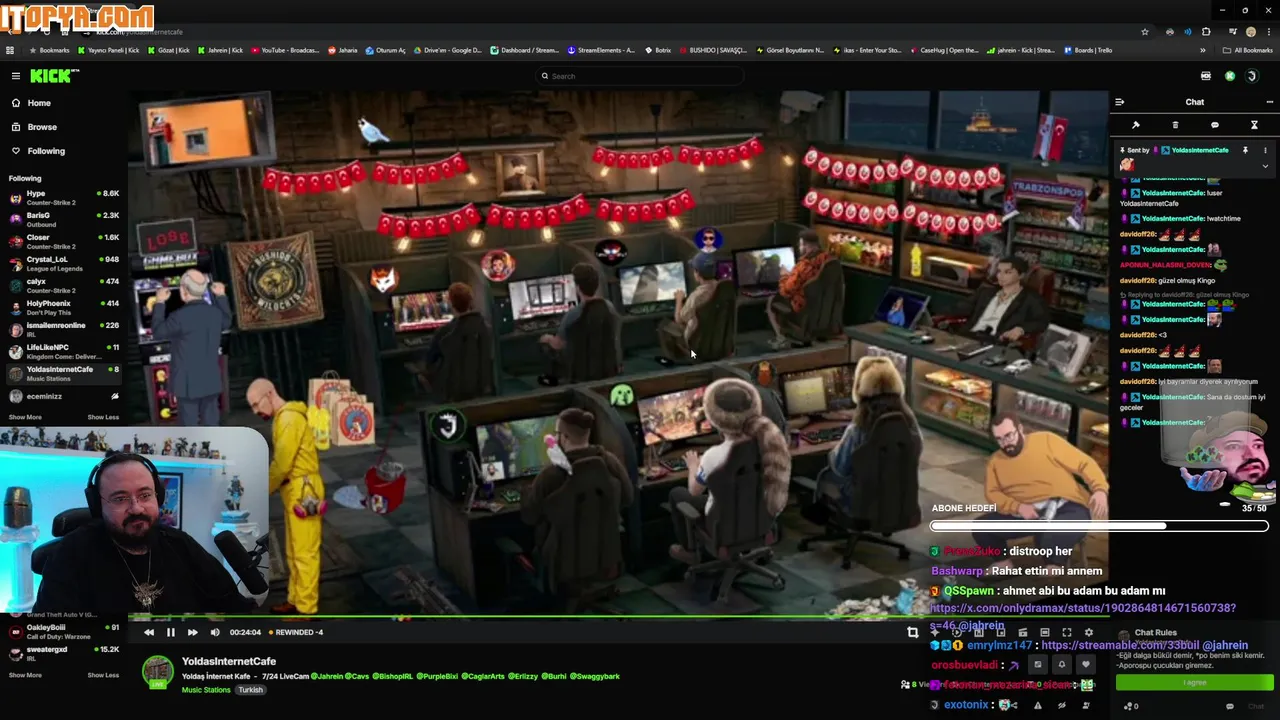This screenshot has width=1280, height=720.
Task: Open All Bookmarks in the browser bar
Action: 1248,50
